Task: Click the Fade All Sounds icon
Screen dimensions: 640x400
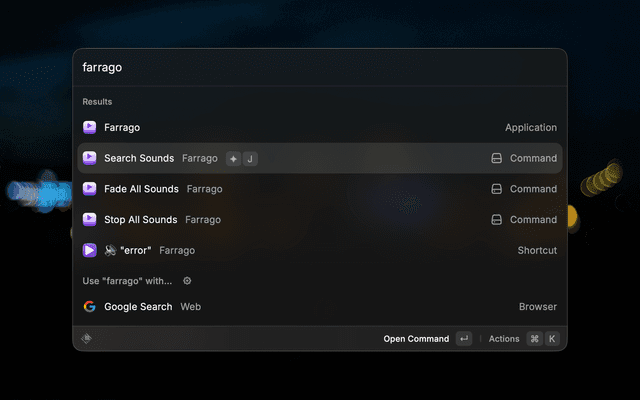Action: pos(89,189)
